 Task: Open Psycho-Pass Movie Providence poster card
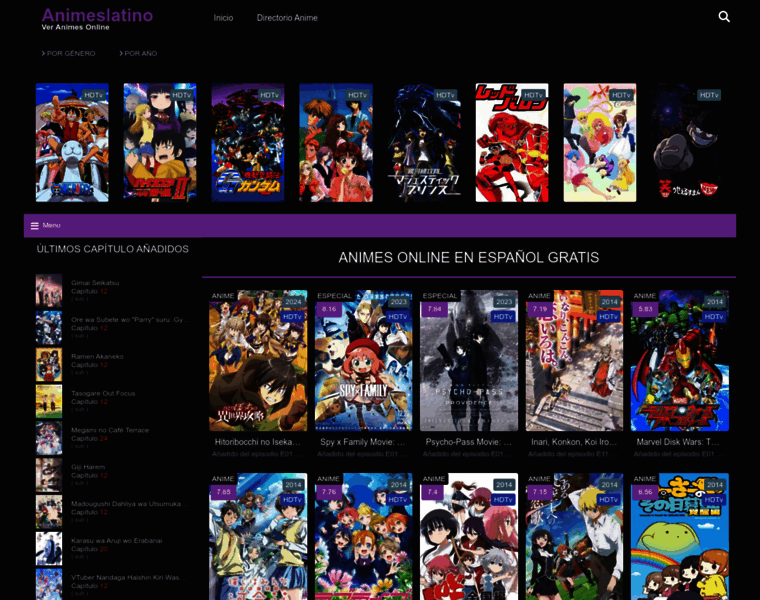coord(469,361)
